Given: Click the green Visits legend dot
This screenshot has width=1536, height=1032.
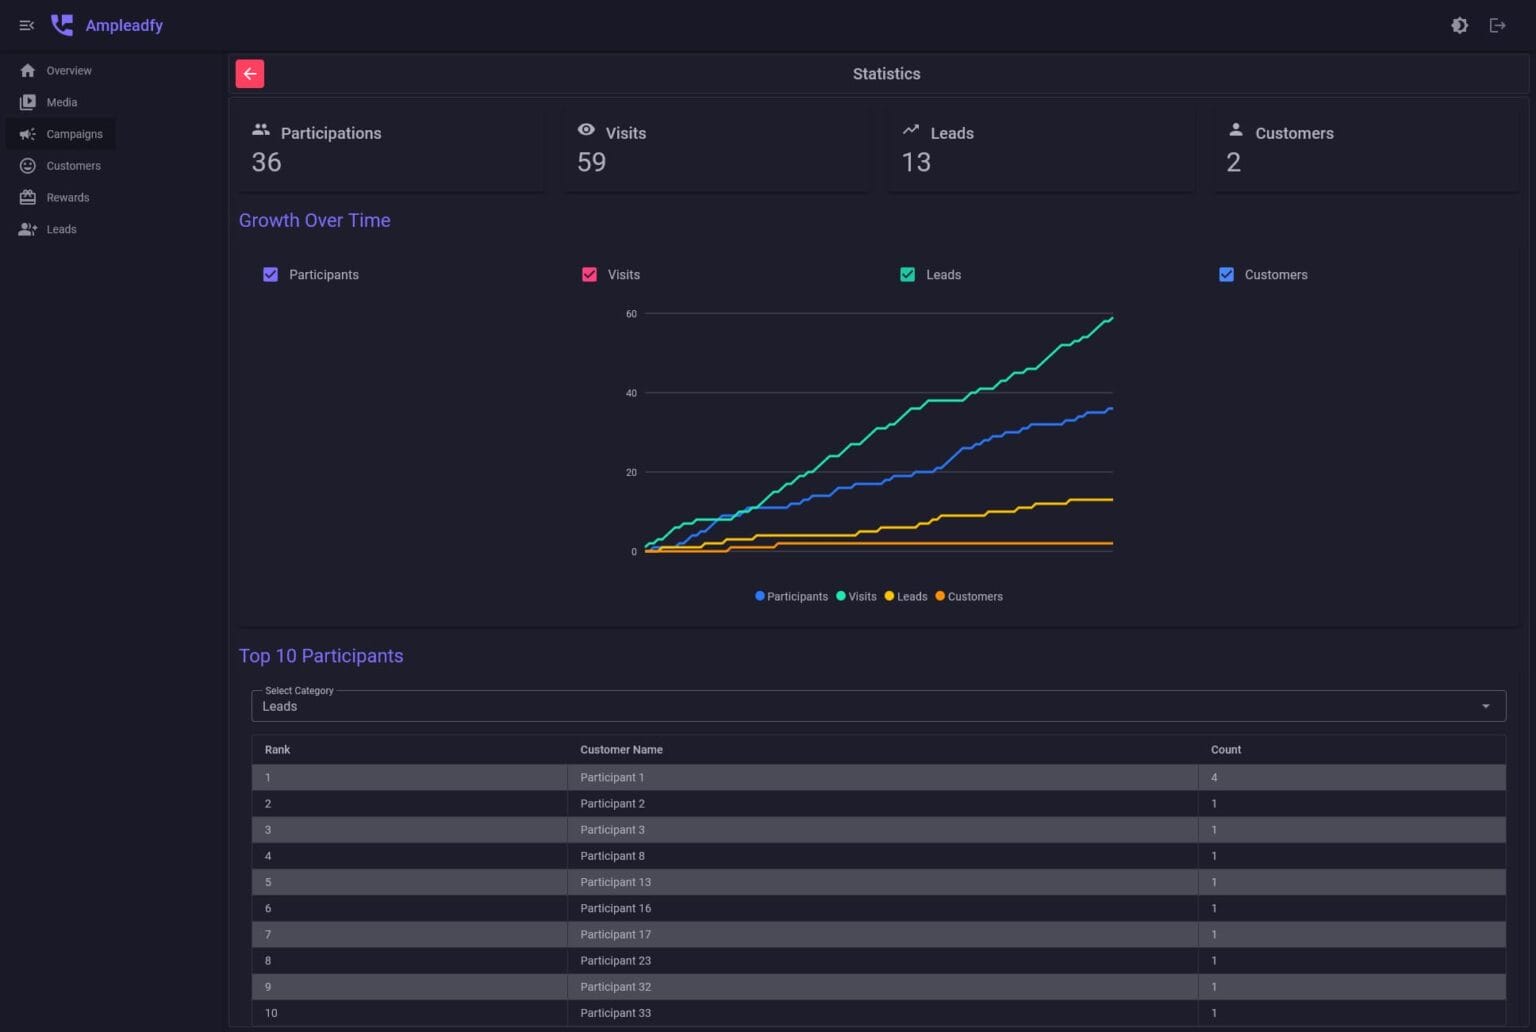Looking at the screenshot, I should click(x=841, y=596).
